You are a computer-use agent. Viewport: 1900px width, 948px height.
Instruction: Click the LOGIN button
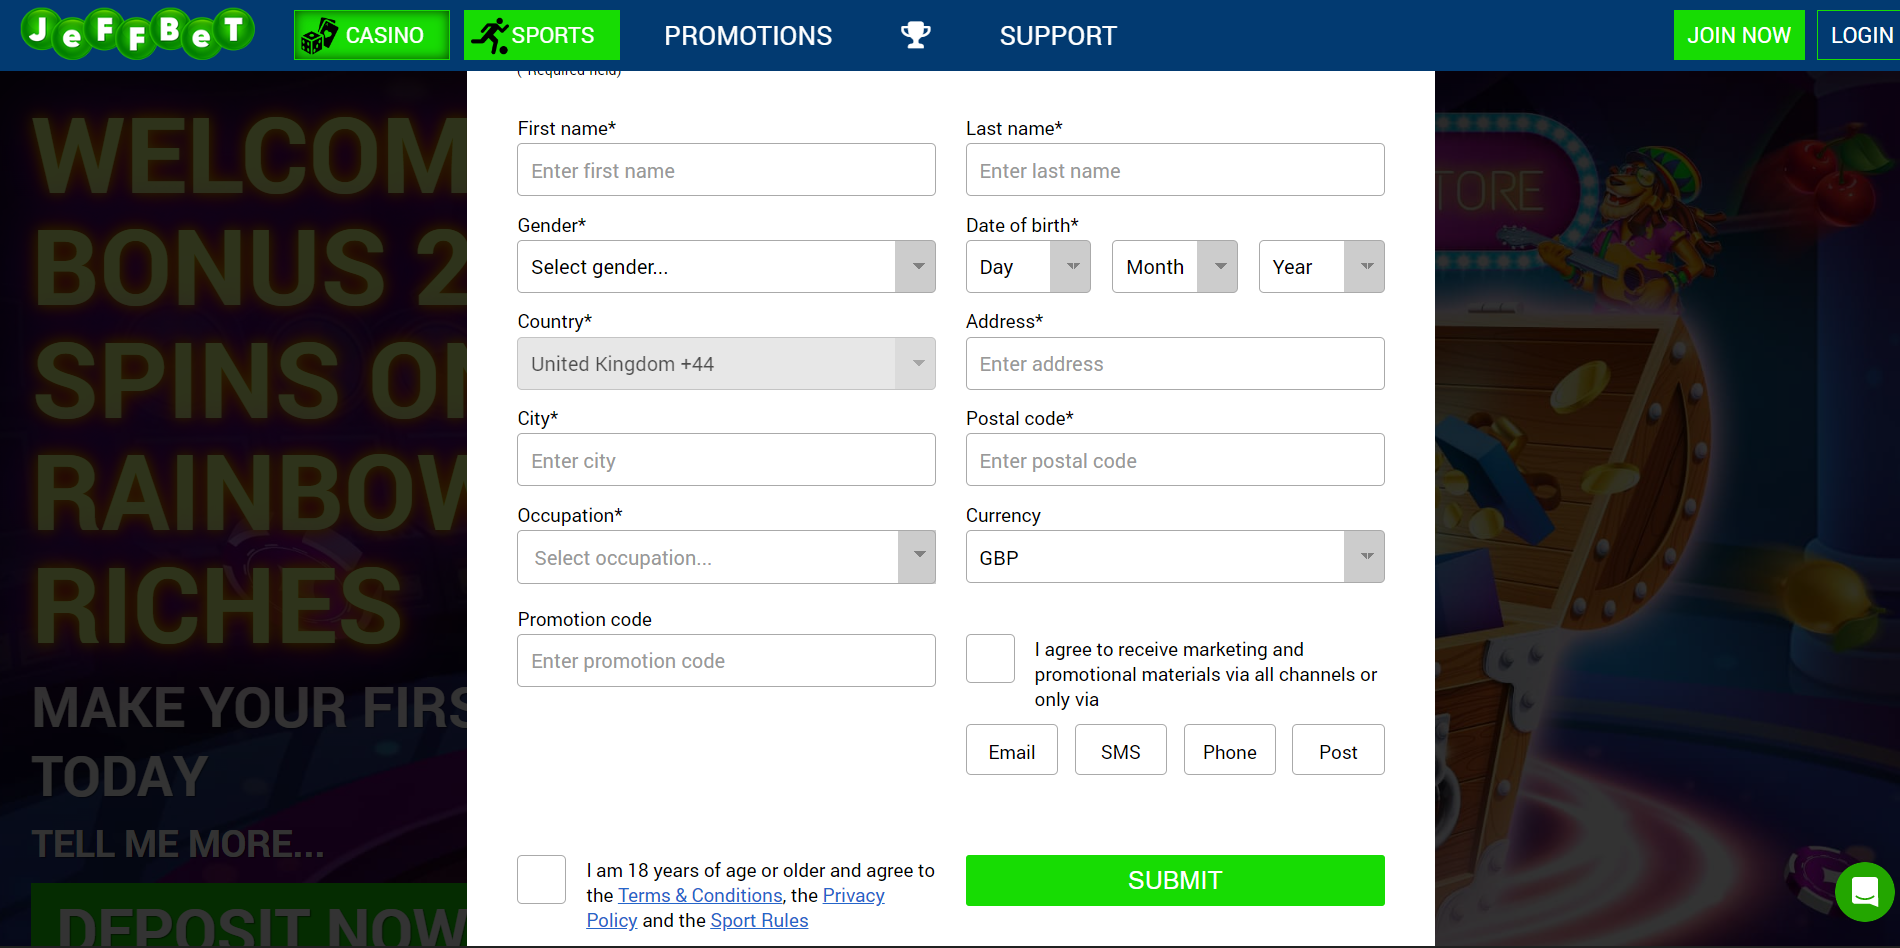1861,35
